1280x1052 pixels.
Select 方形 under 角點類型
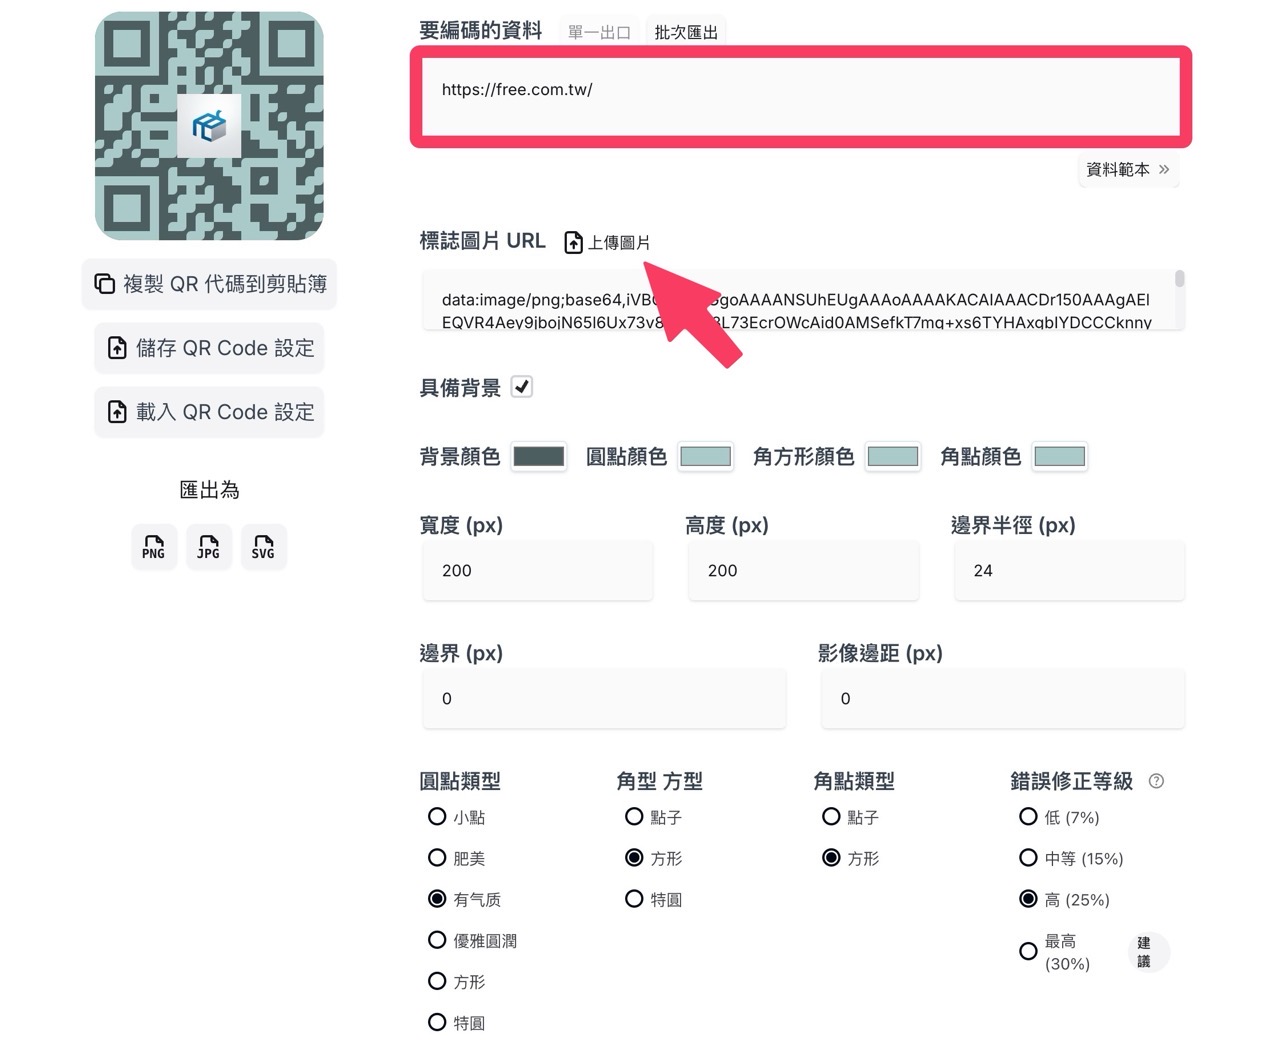tap(831, 858)
